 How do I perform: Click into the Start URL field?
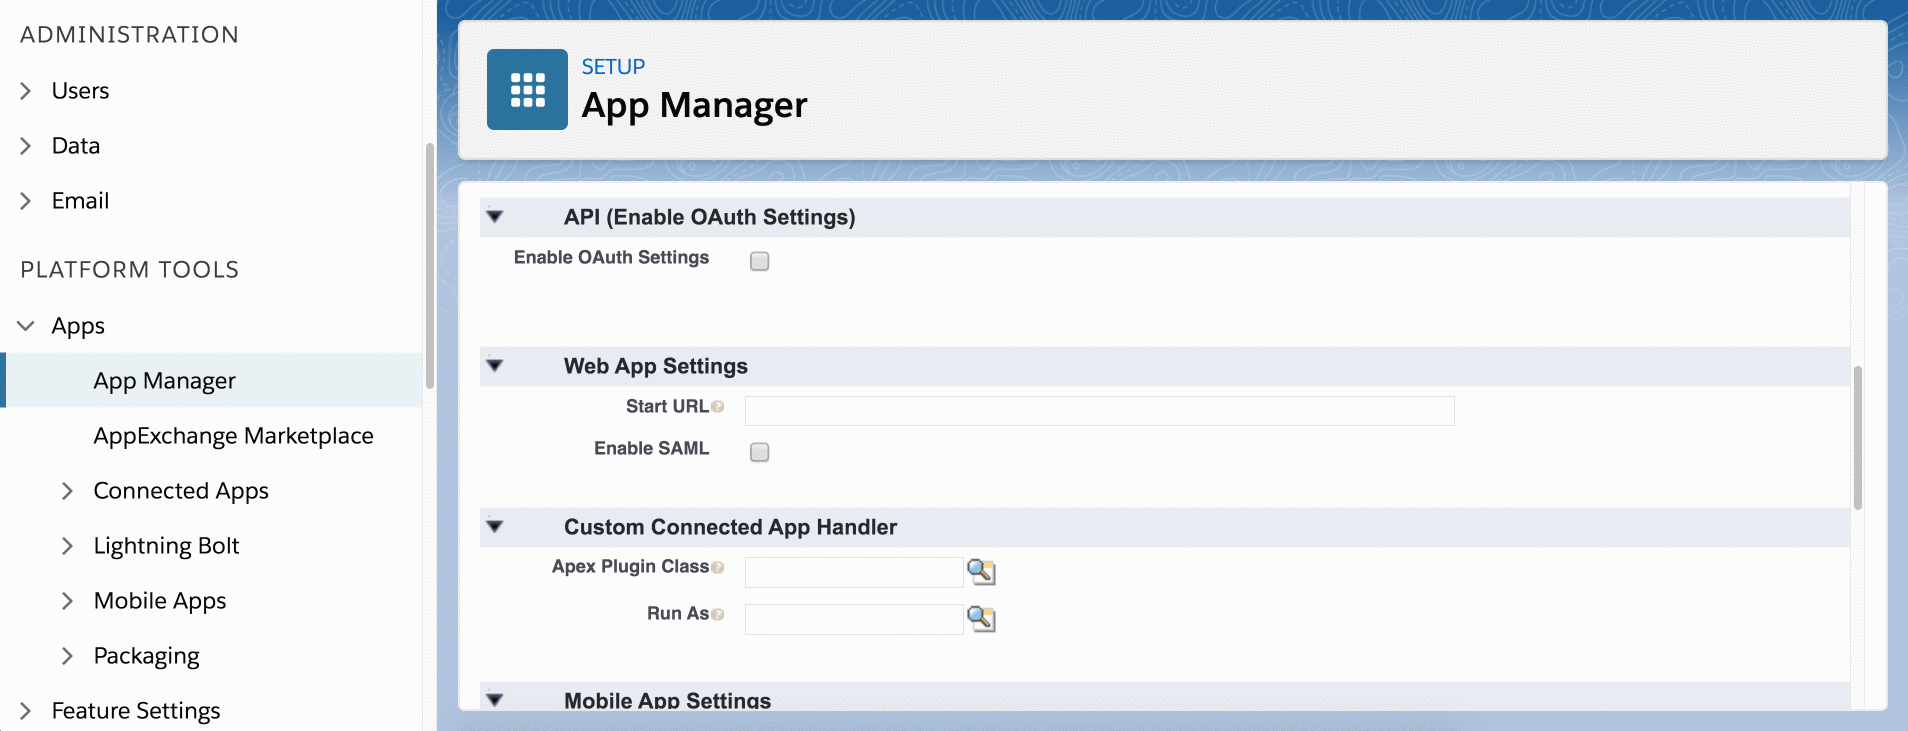1099,411
